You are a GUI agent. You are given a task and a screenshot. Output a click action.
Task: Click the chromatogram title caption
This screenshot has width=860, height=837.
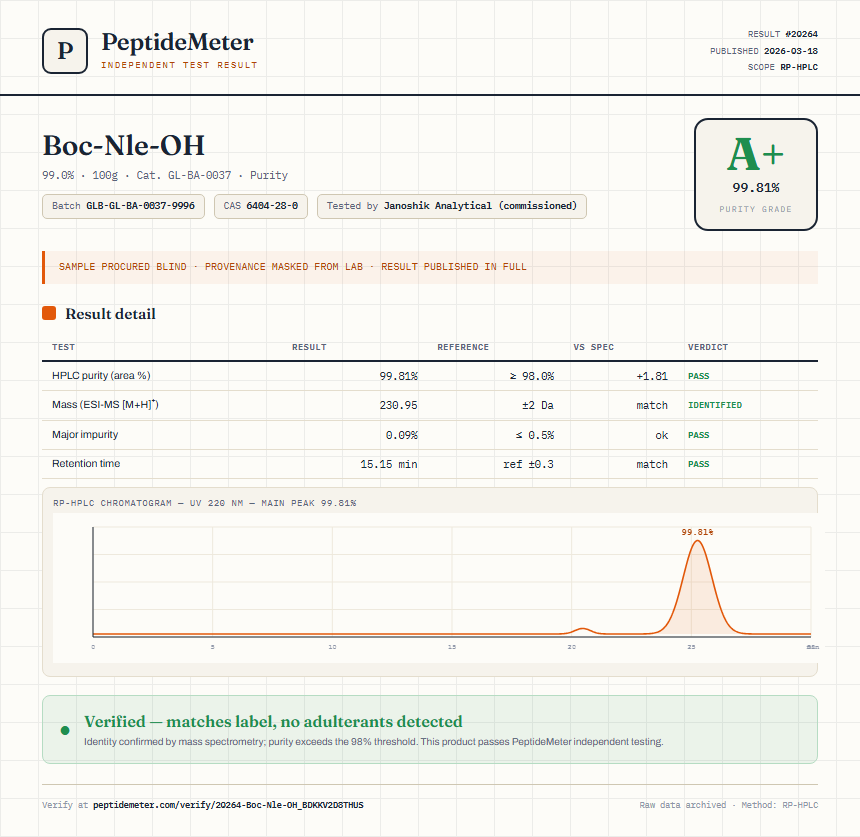[x=205, y=503]
